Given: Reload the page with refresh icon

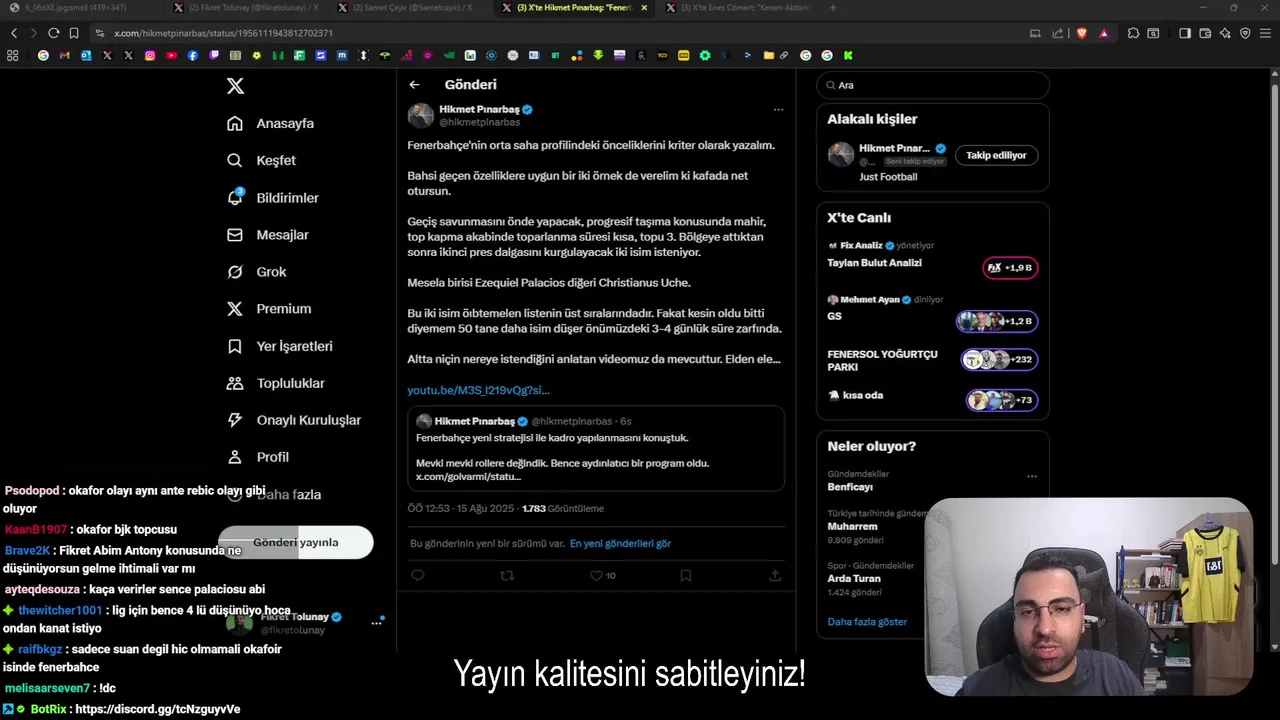Looking at the screenshot, I should [x=53, y=33].
